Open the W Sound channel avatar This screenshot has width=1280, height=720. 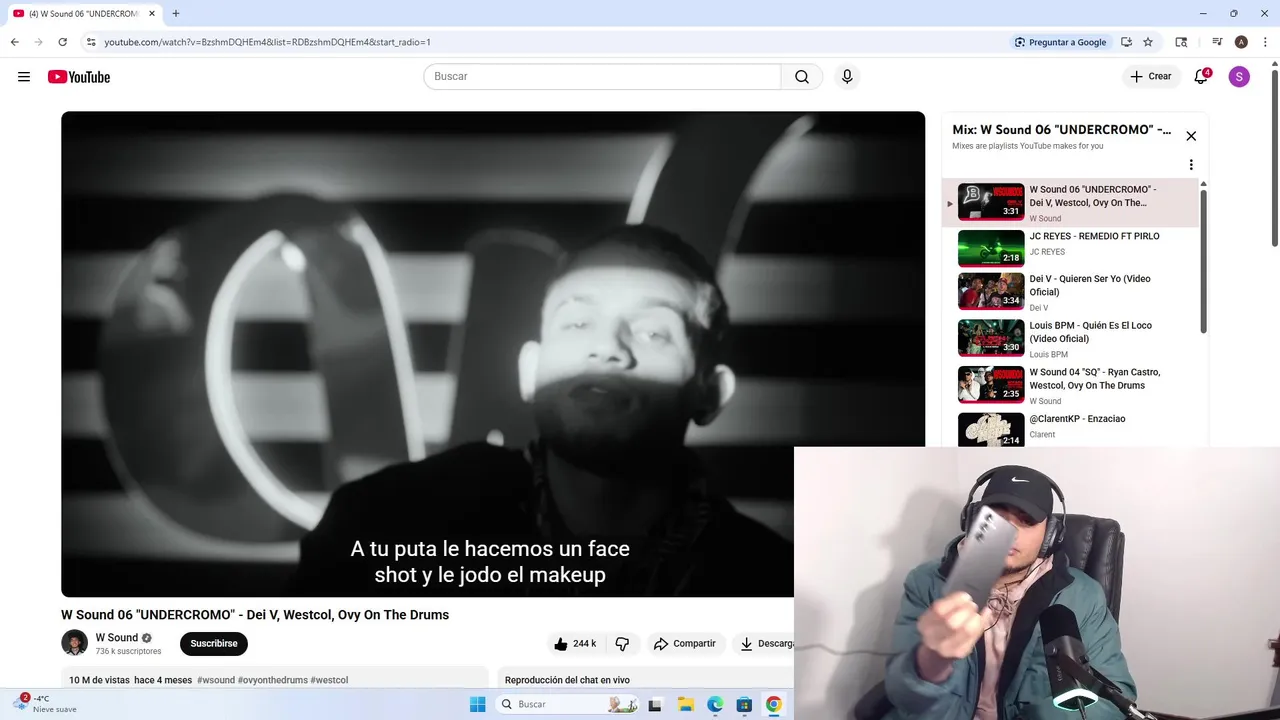(74, 643)
